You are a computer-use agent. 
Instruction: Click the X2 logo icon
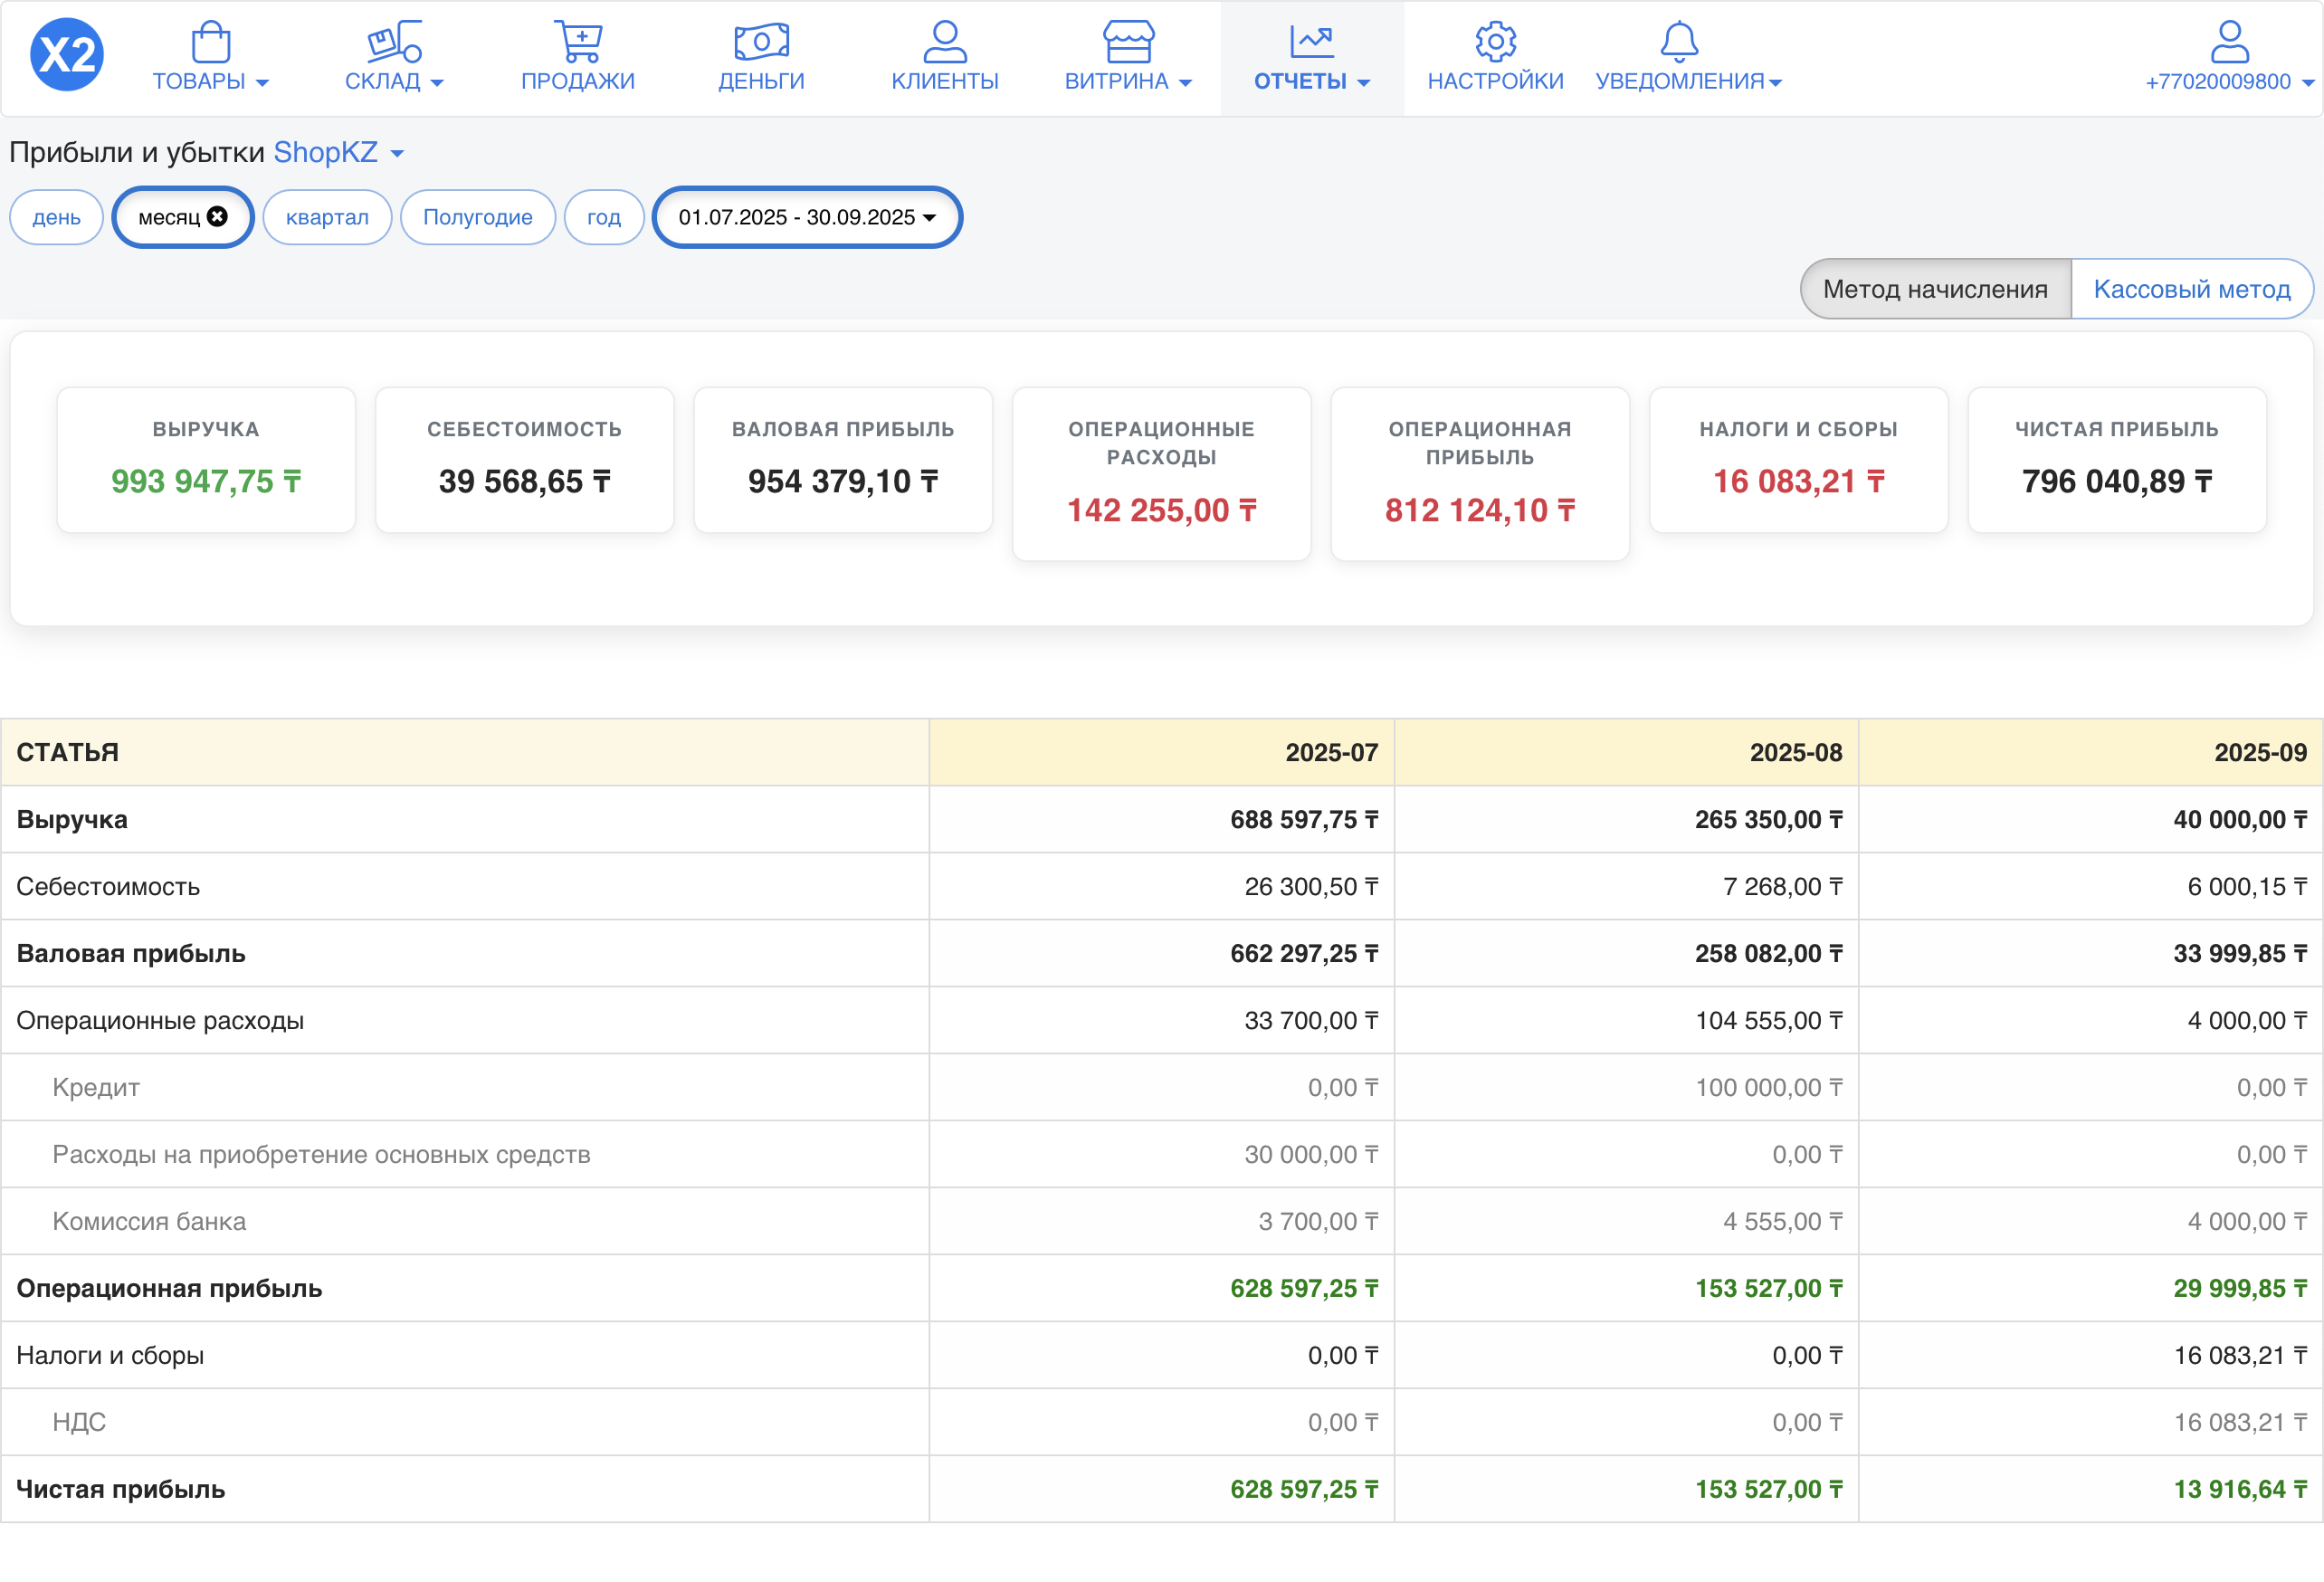66,55
